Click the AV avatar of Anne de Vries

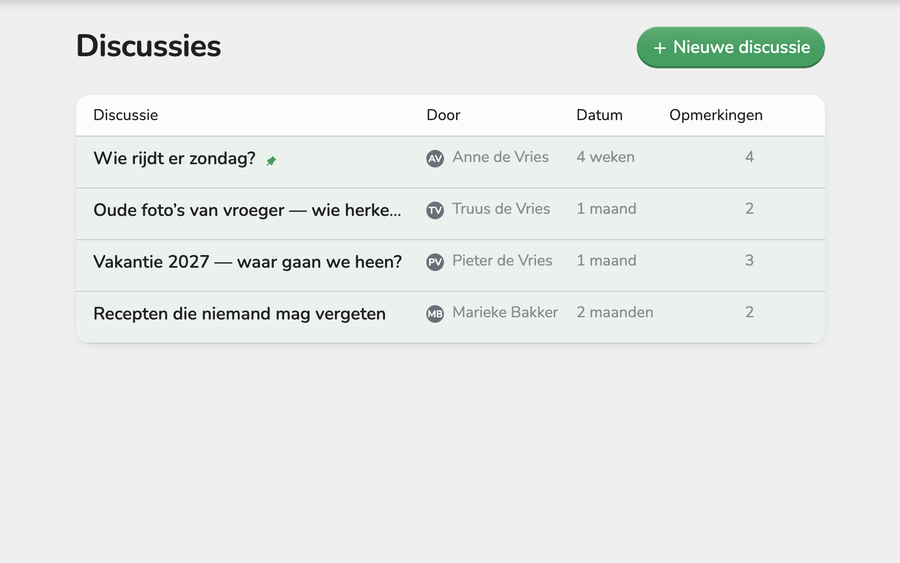[435, 158]
